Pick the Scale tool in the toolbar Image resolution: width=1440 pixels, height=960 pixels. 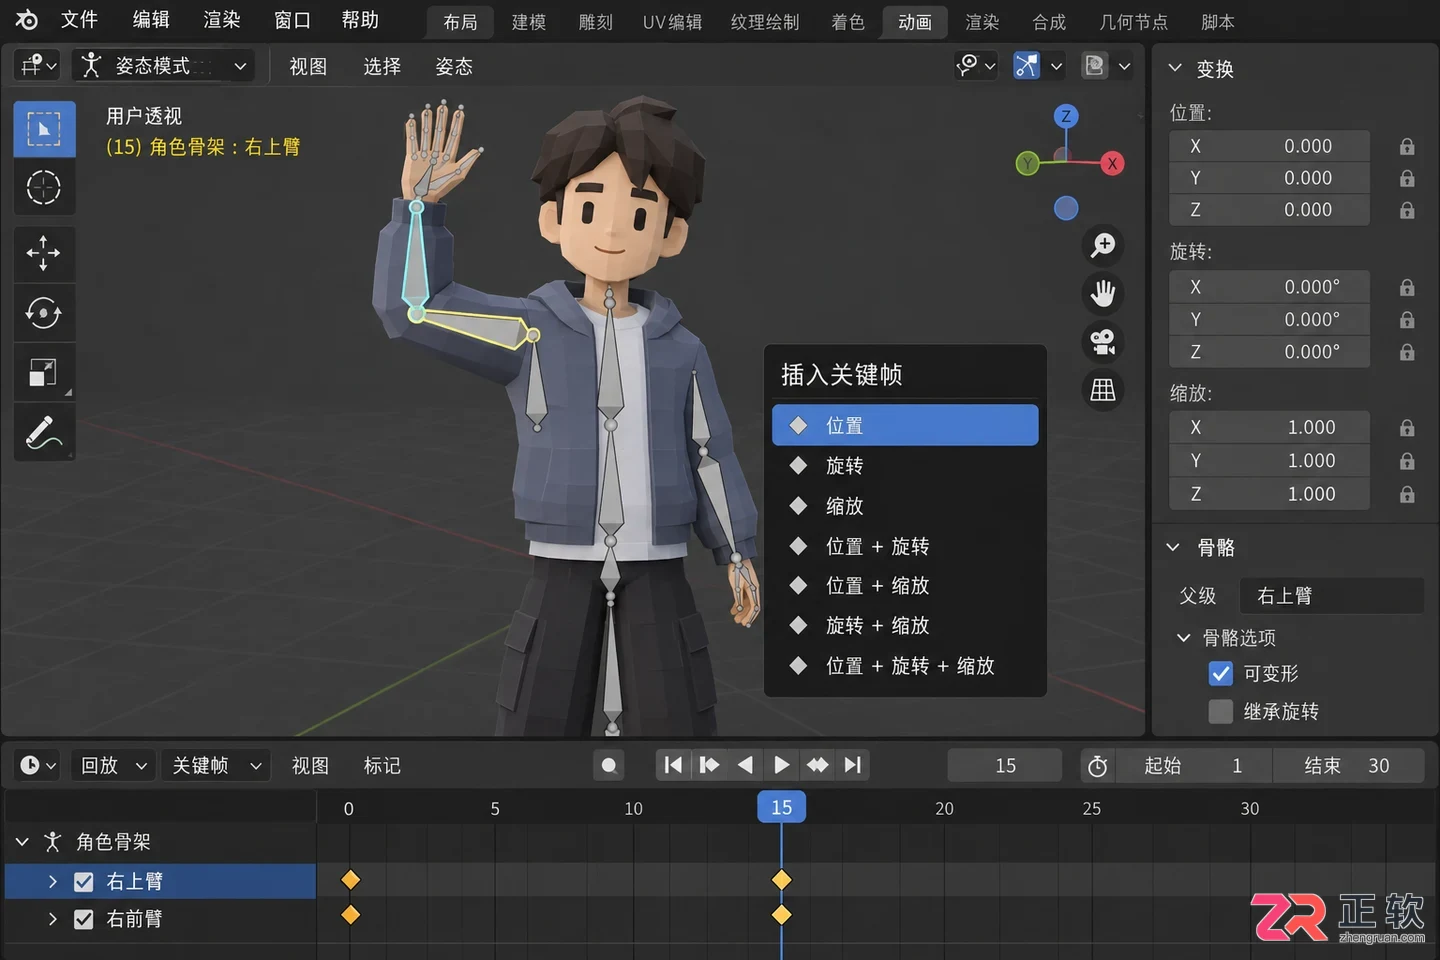44,372
